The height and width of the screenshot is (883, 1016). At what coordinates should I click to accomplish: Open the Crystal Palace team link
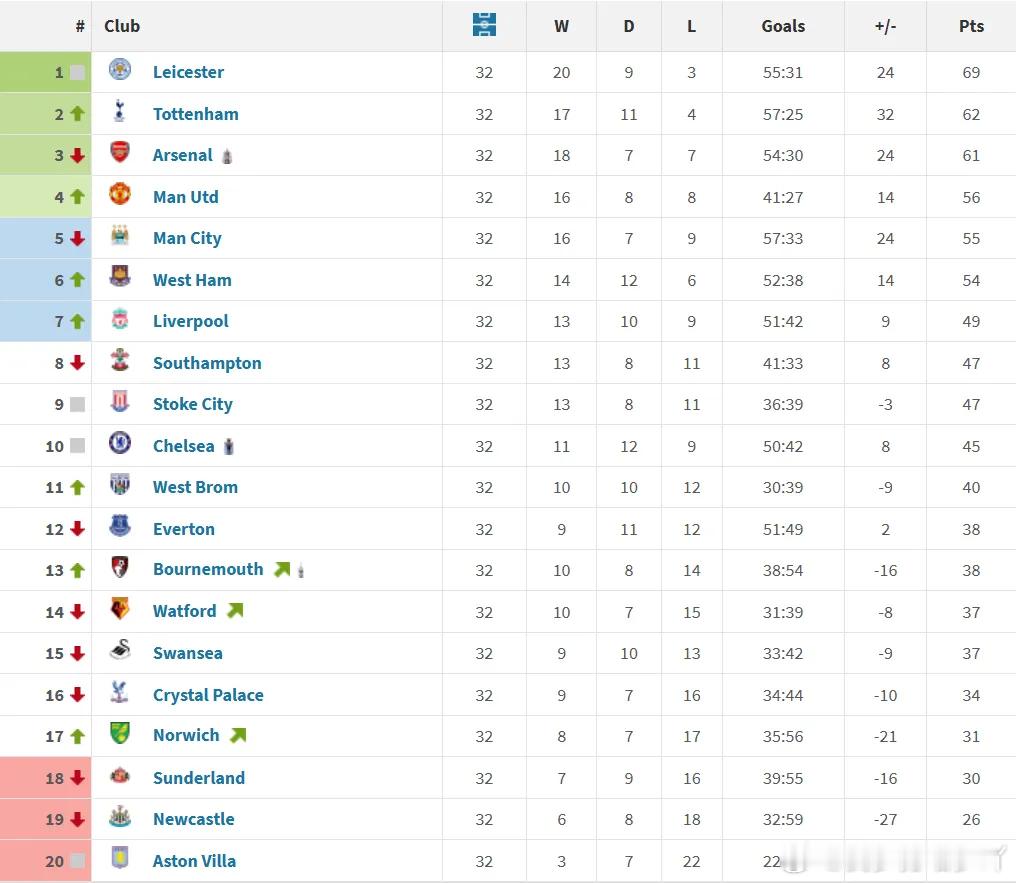208,695
